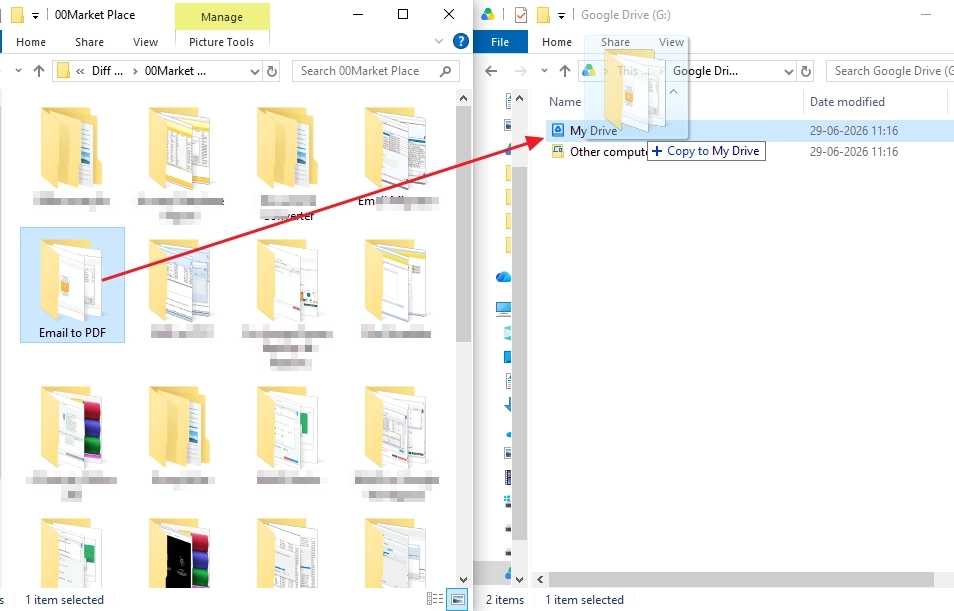Switch to details view layout button

[x=435, y=599]
